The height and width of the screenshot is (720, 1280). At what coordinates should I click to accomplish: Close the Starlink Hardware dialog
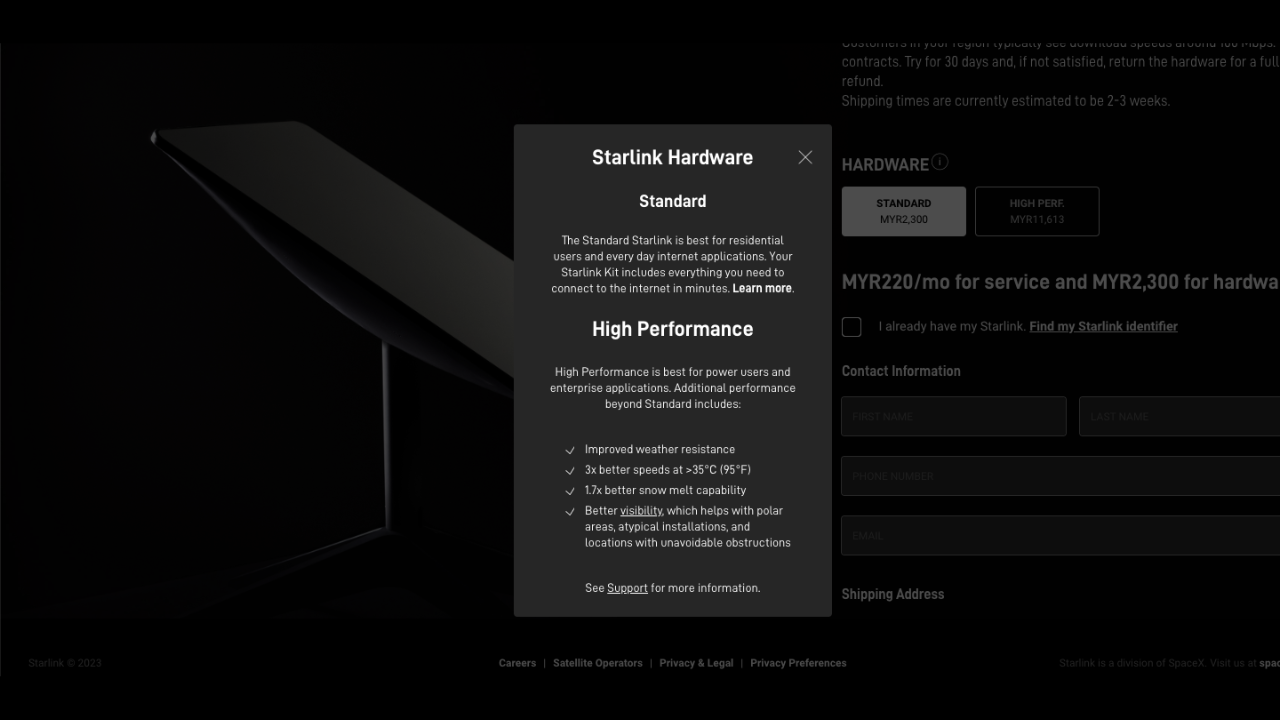[805, 157]
